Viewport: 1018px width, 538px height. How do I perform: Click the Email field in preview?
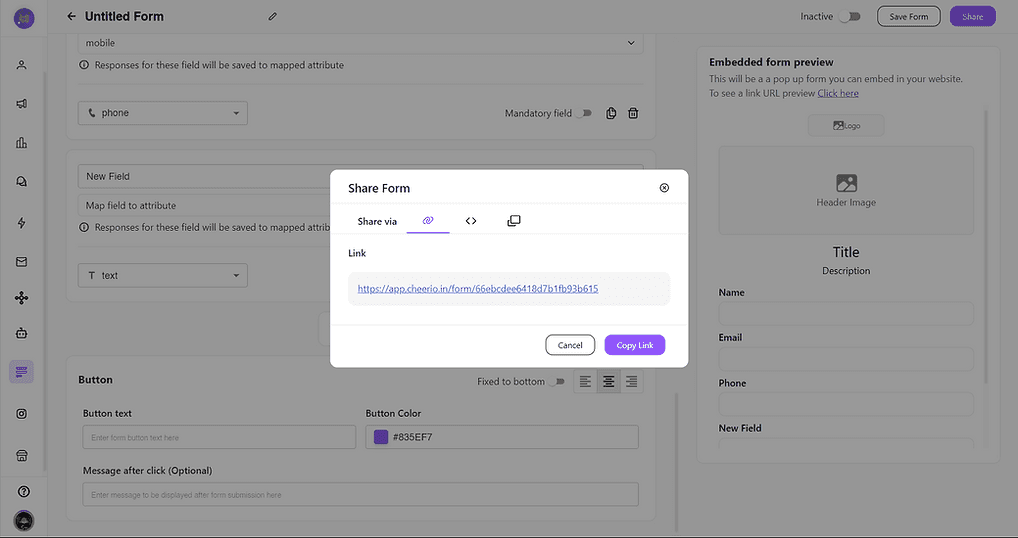coord(846,359)
